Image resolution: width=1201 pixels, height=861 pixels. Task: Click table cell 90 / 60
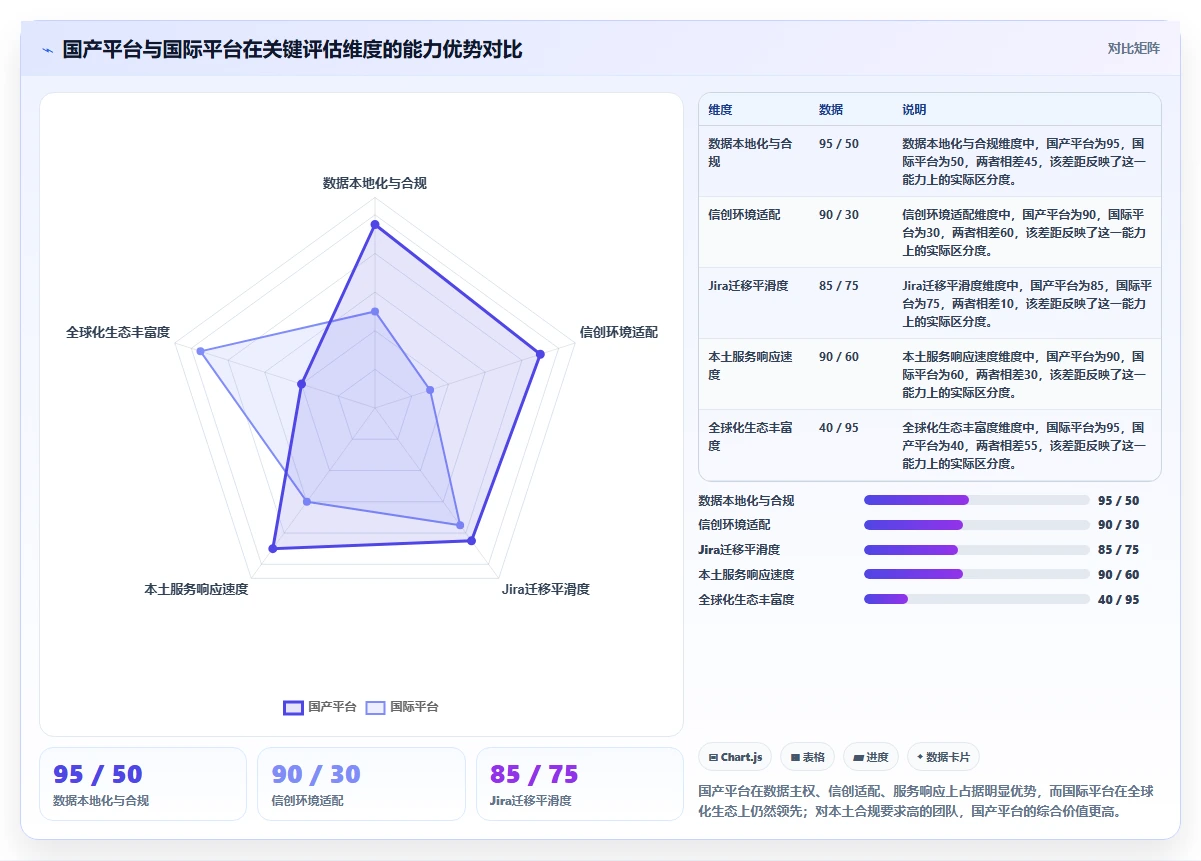(838, 357)
